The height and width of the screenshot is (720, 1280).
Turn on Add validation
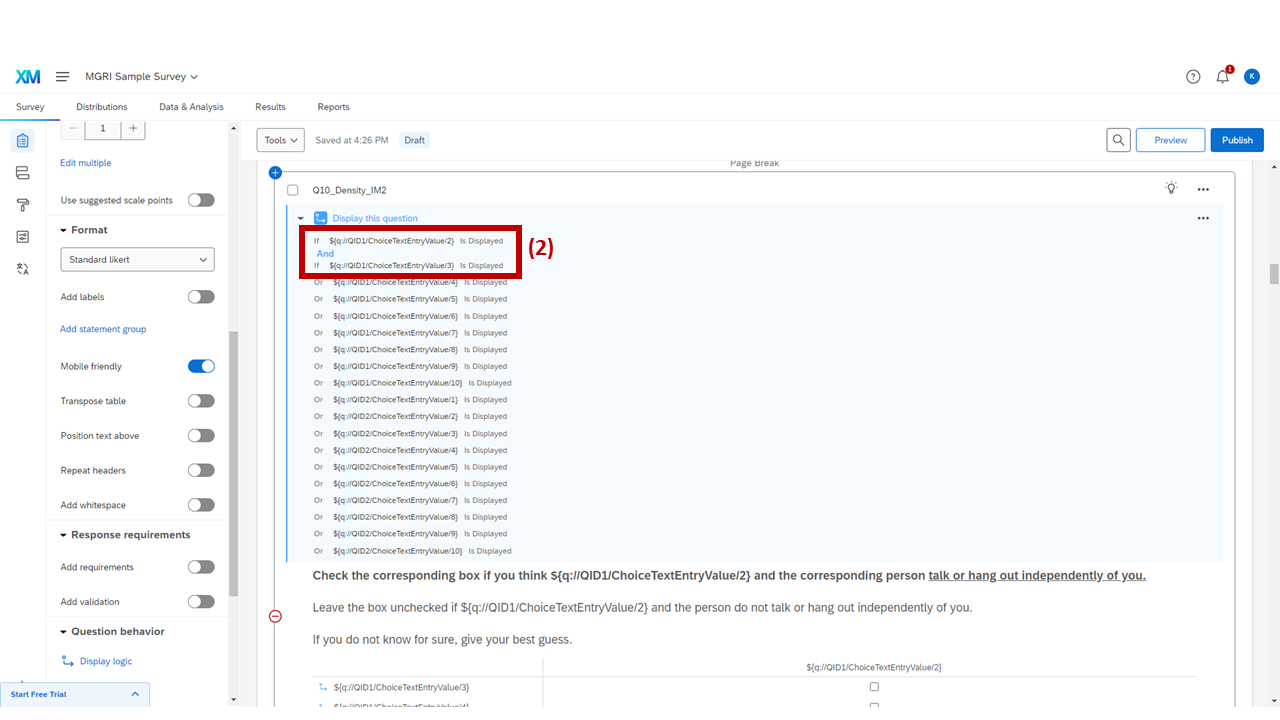tap(201, 601)
